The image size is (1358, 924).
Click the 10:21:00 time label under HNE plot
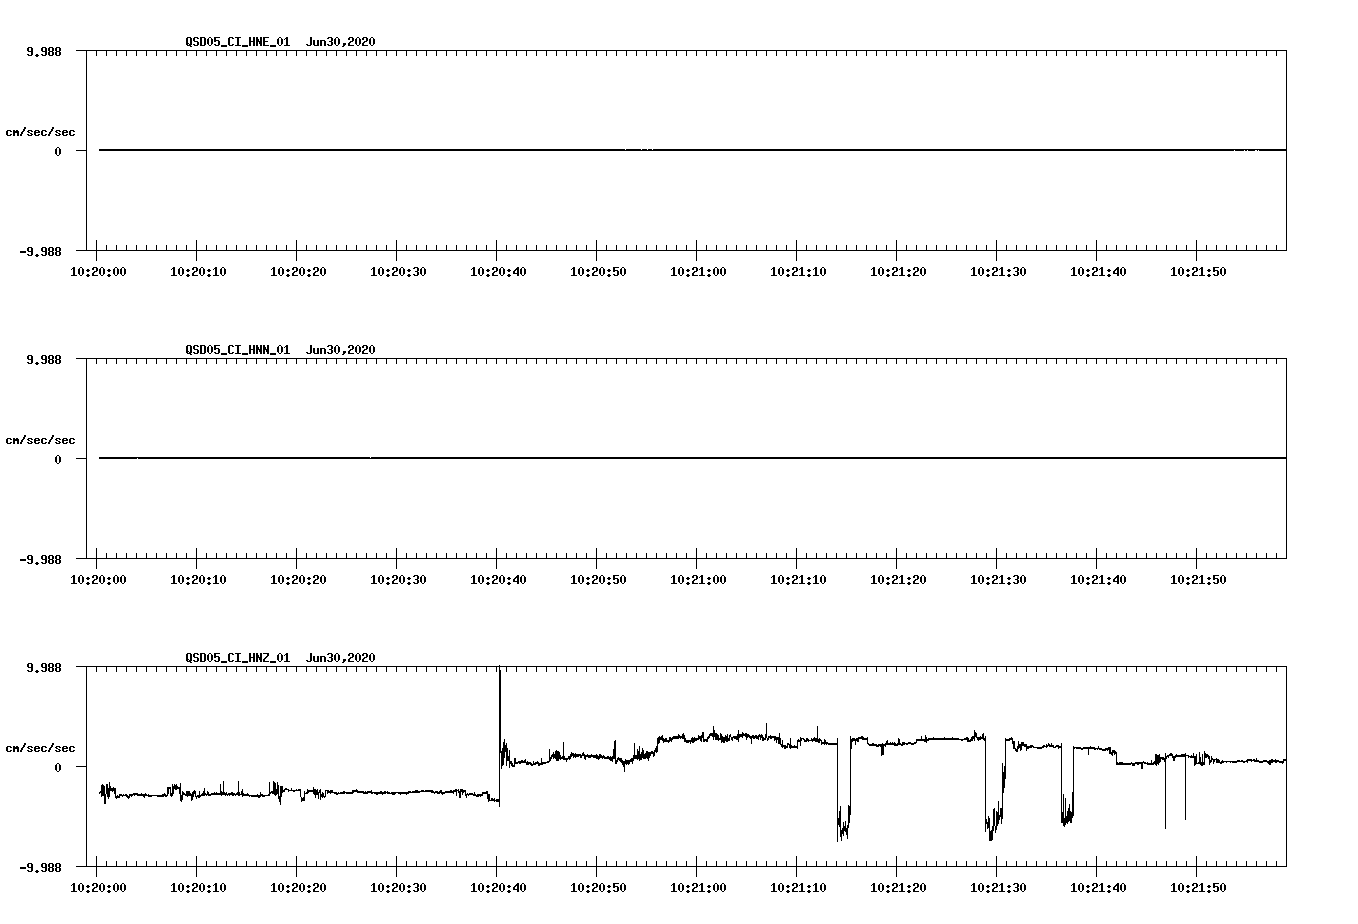point(698,272)
